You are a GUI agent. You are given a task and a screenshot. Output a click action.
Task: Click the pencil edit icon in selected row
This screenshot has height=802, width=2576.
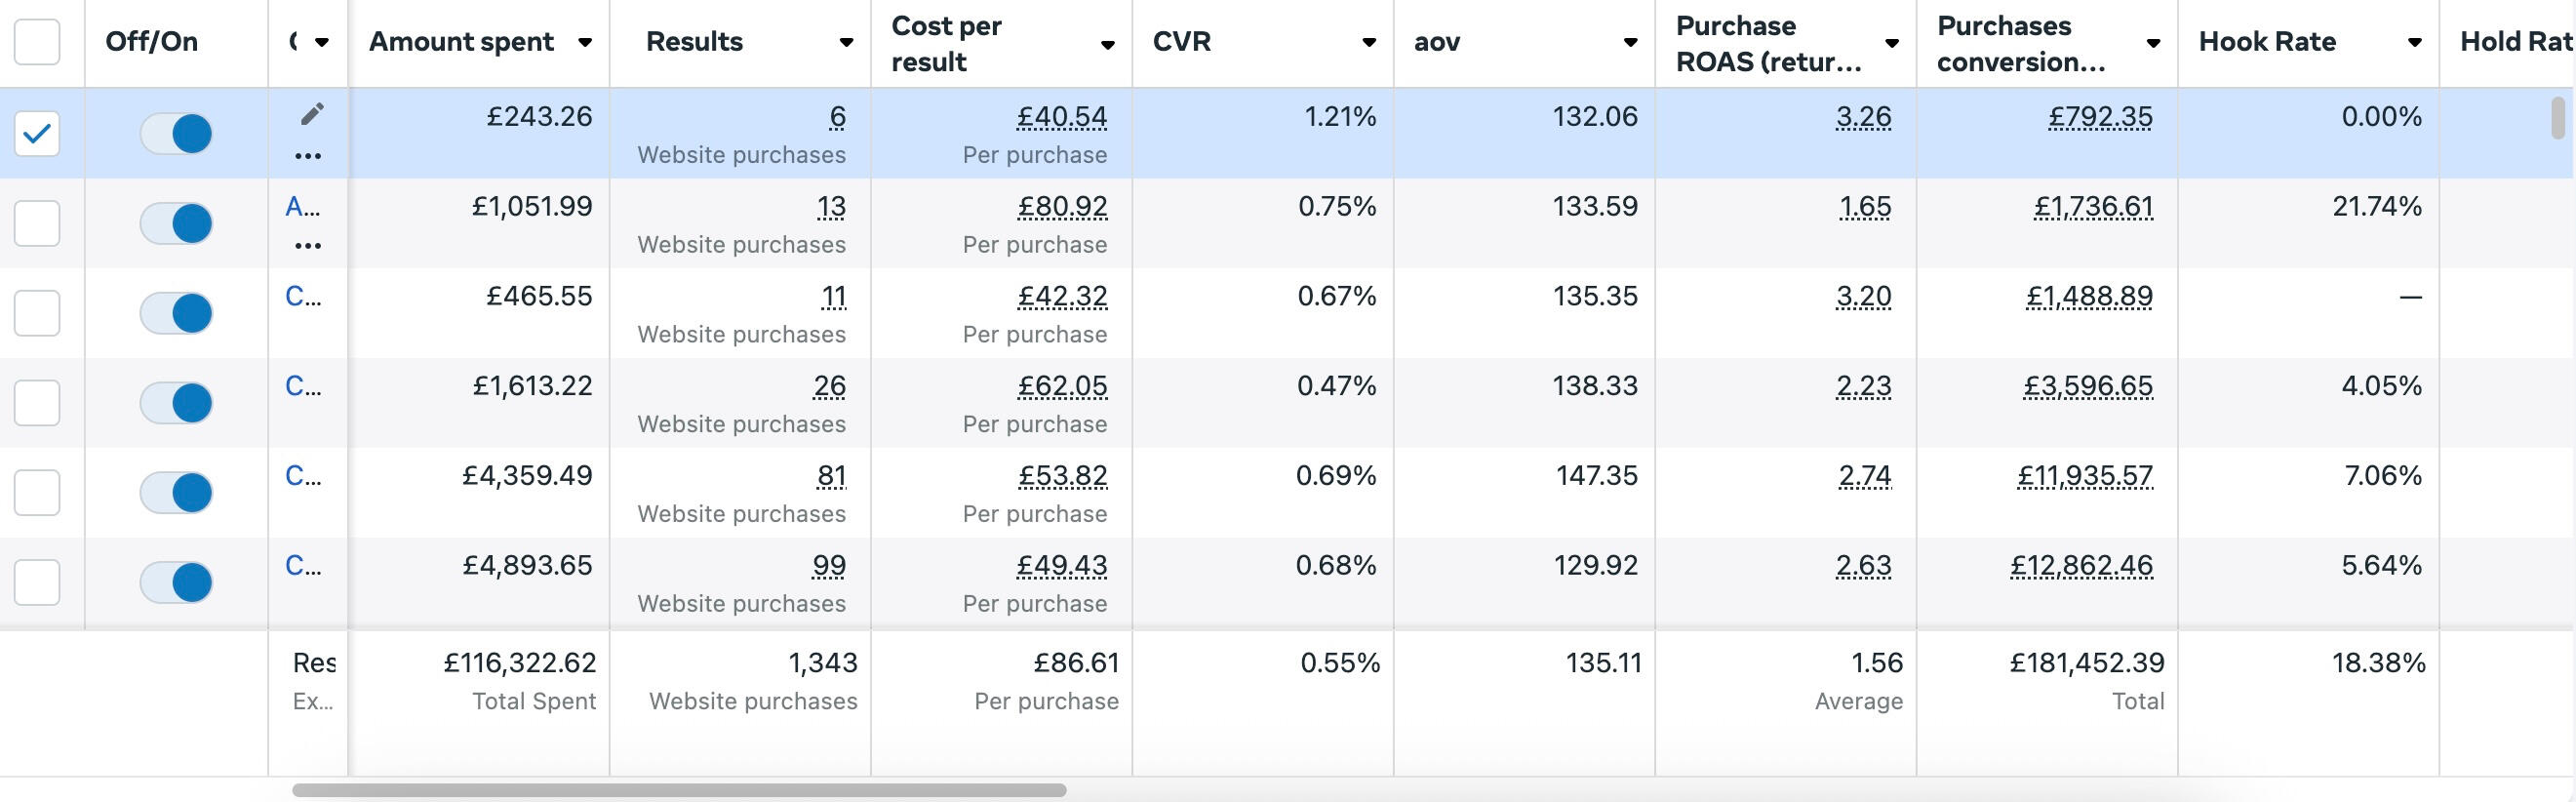[x=312, y=114]
